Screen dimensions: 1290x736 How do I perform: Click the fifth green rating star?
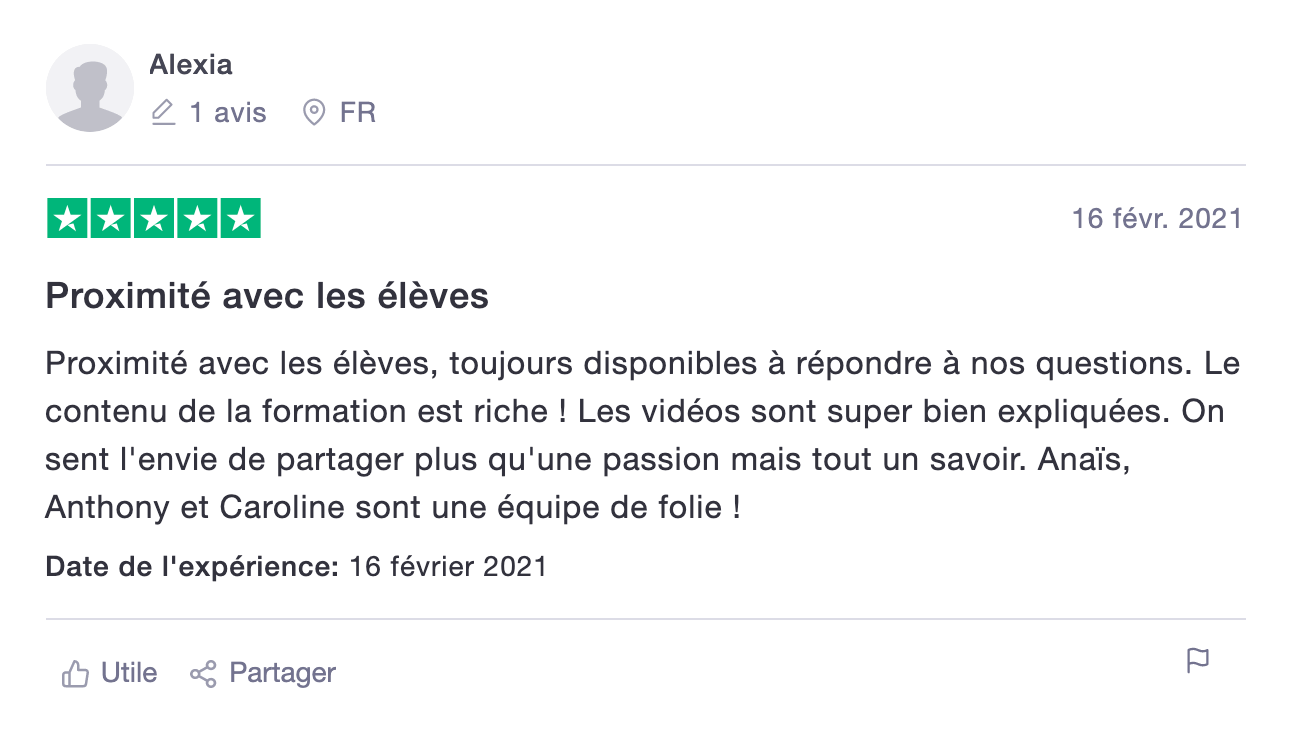pos(240,219)
